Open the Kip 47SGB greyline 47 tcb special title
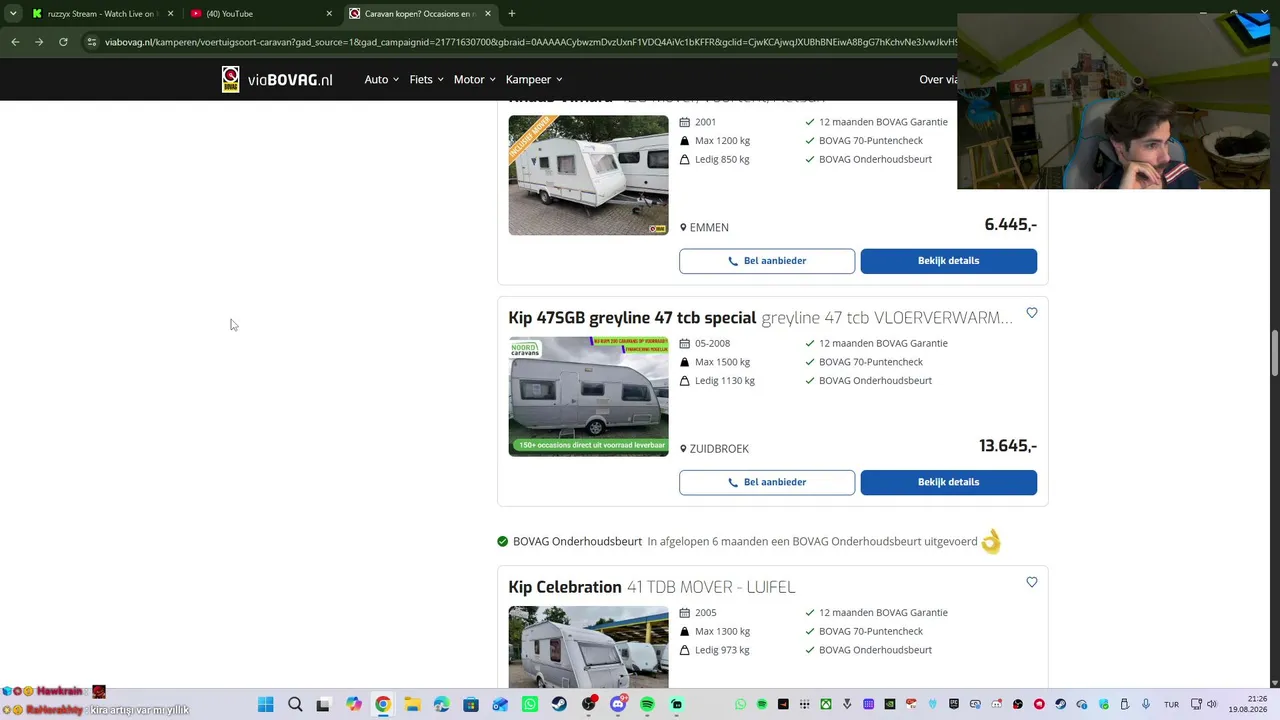The width and height of the screenshot is (1280, 720). pos(632,318)
